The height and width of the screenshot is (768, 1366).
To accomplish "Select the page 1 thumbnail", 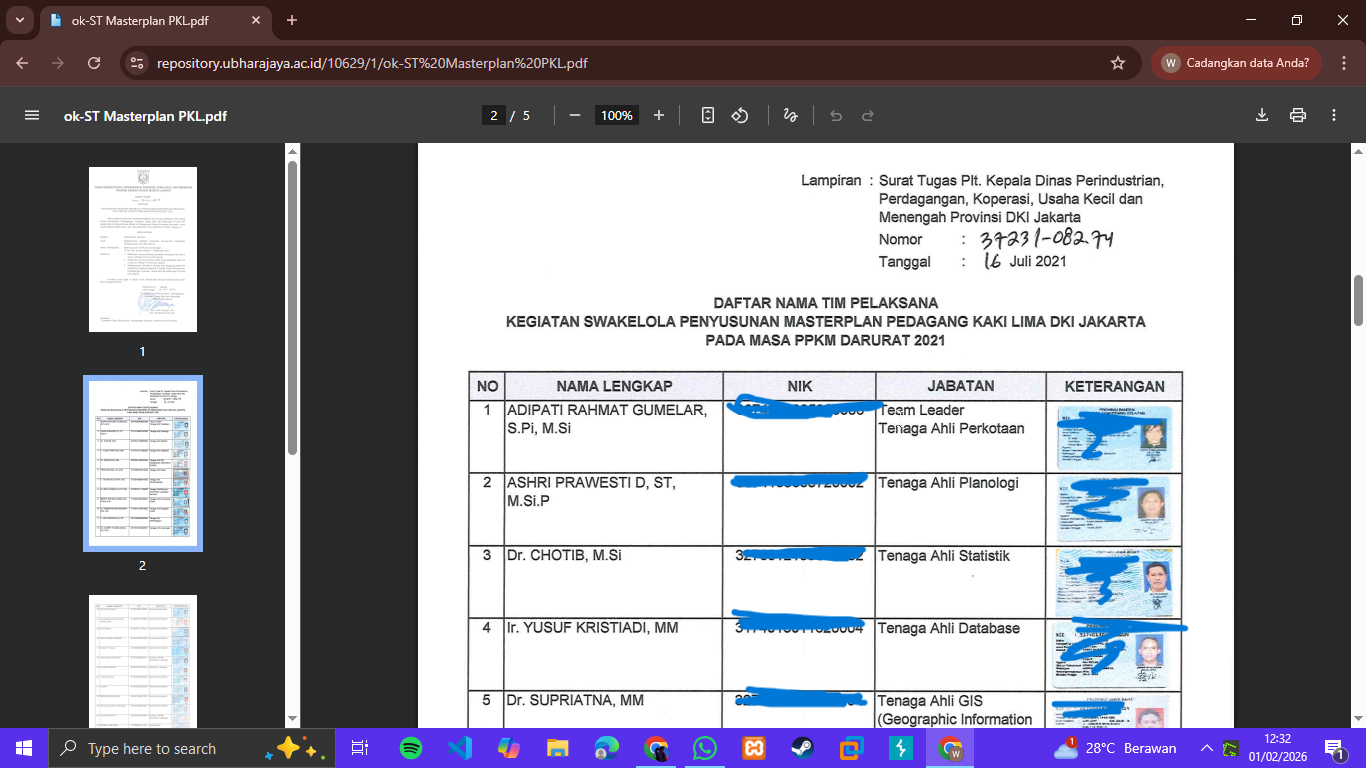I will tap(143, 249).
